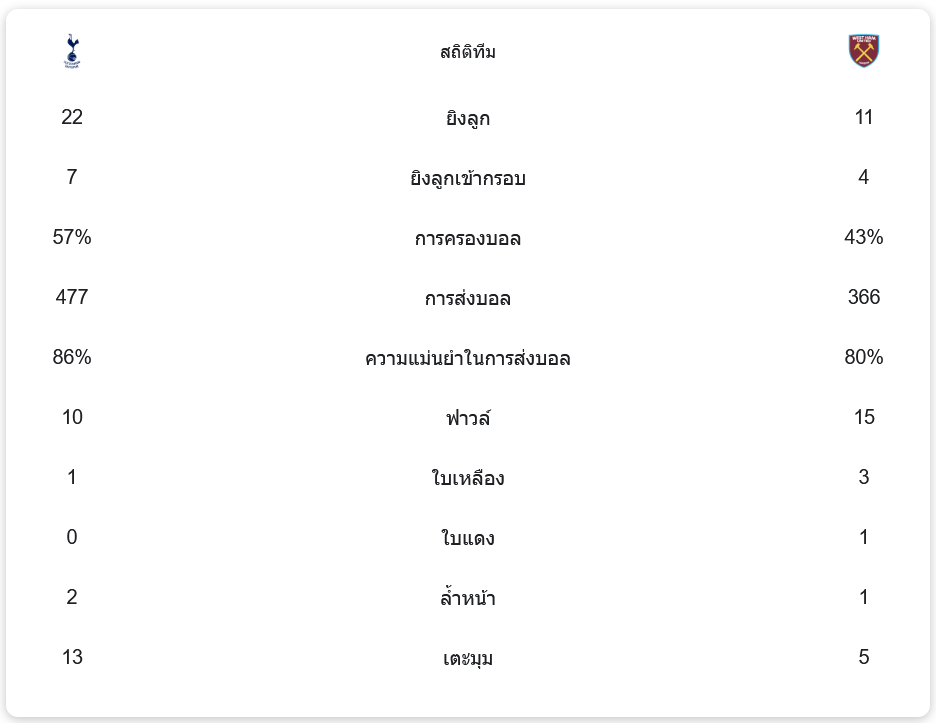Viewport: 936px width, 723px height.
Task: Click Tottenham's 13 corners value
Action: (72, 657)
